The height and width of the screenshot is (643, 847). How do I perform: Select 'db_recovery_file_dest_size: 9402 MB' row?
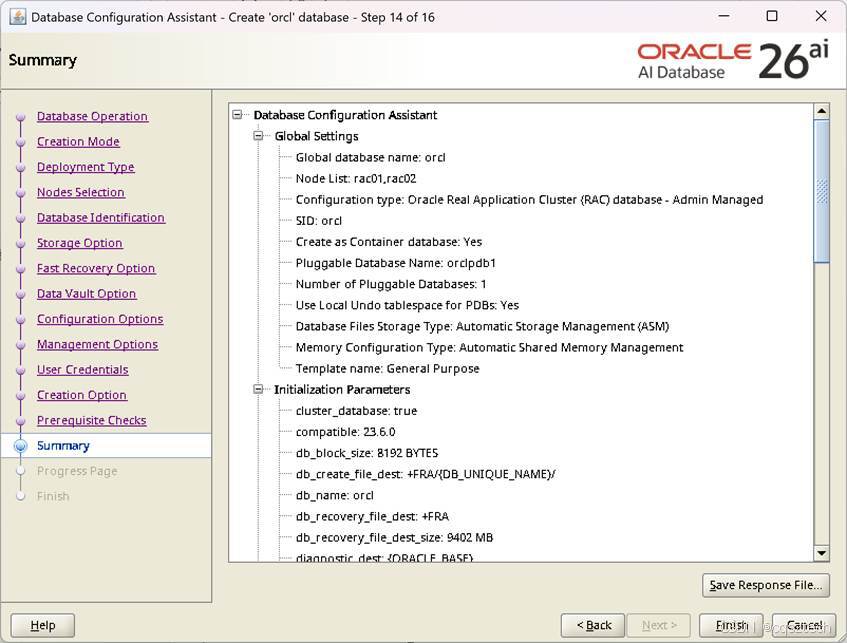(394, 537)
